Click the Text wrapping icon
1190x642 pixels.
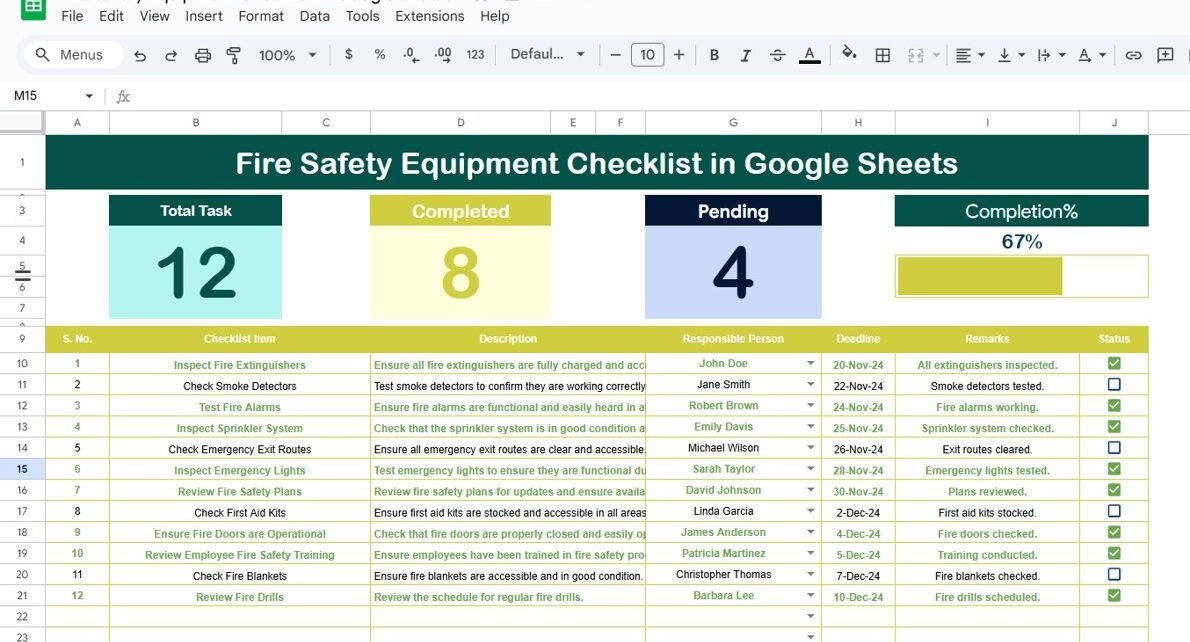1044,55
